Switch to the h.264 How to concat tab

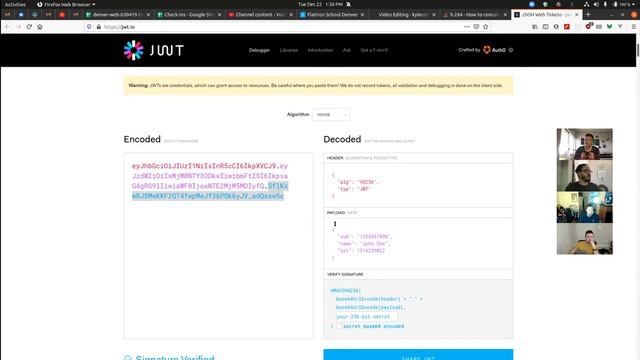476,14
